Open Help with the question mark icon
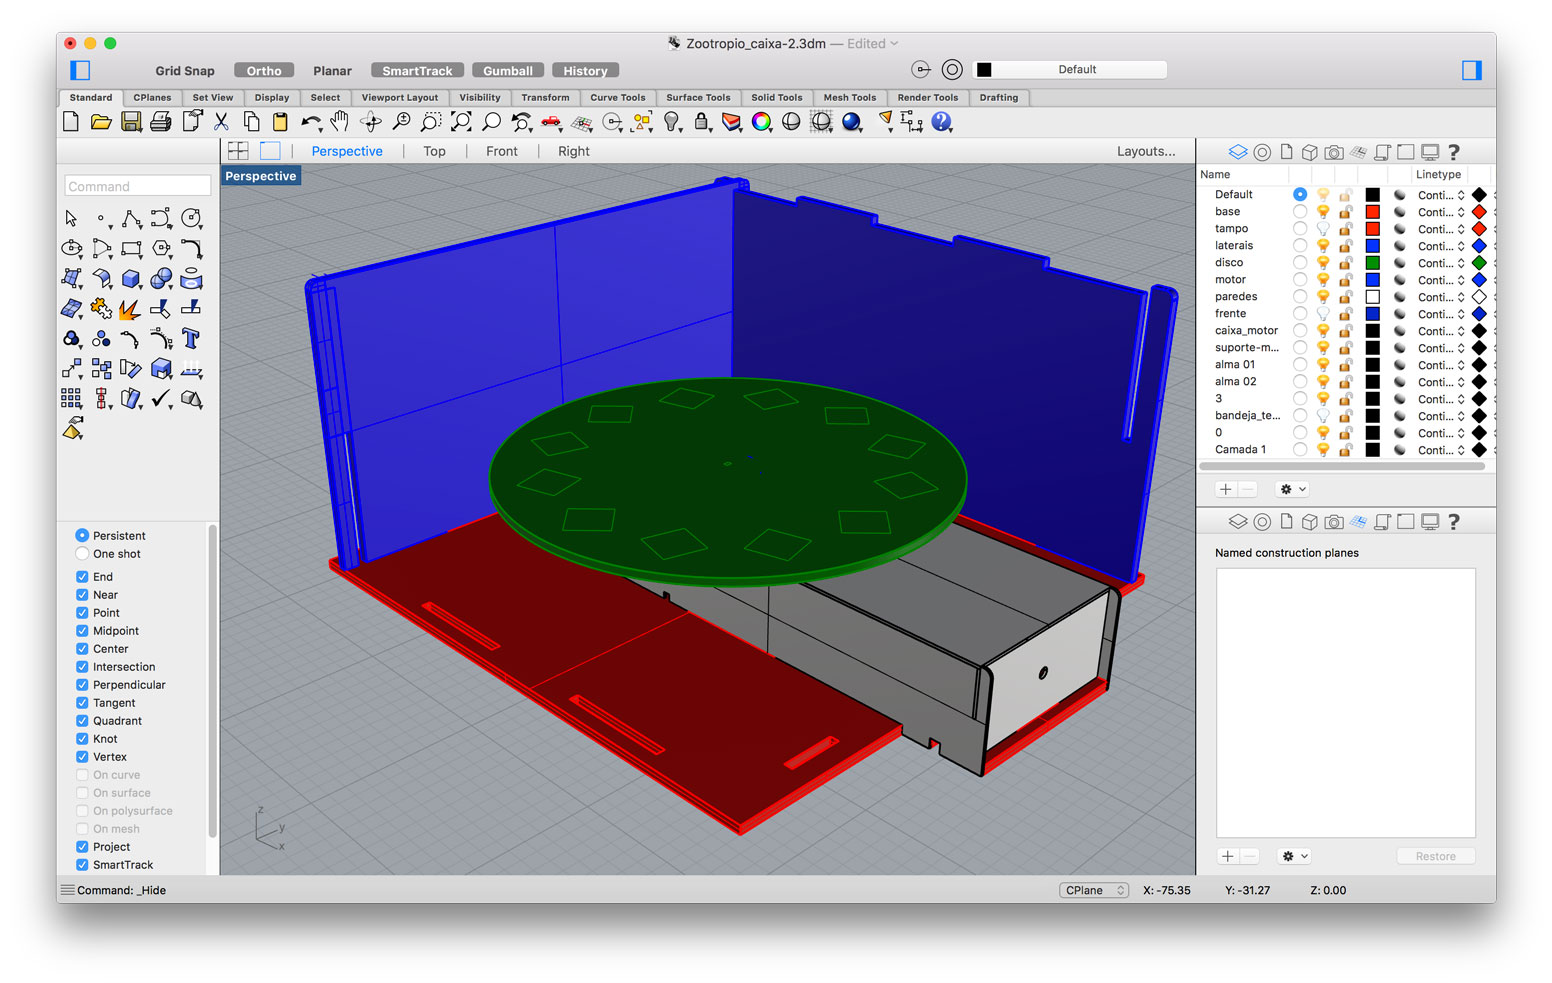1552x983 pixels. 941,122
